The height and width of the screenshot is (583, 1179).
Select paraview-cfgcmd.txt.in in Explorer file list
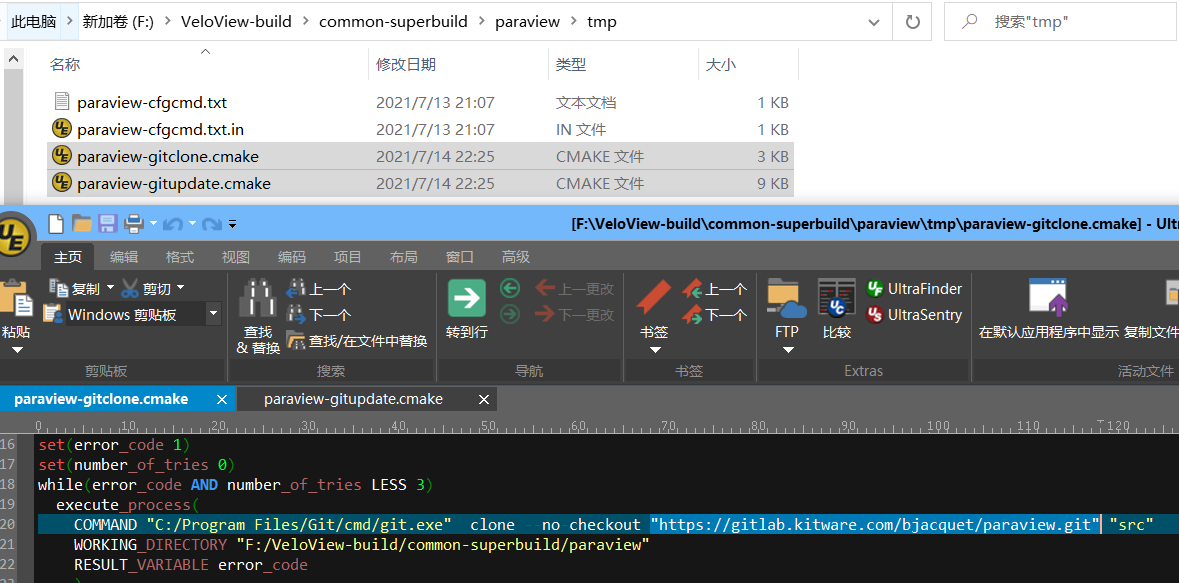(x=420, y=129)
